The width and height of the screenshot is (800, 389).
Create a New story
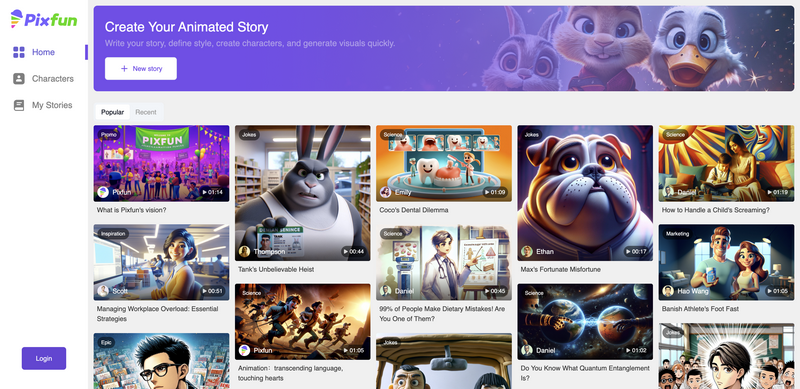(x=141, y=68)
